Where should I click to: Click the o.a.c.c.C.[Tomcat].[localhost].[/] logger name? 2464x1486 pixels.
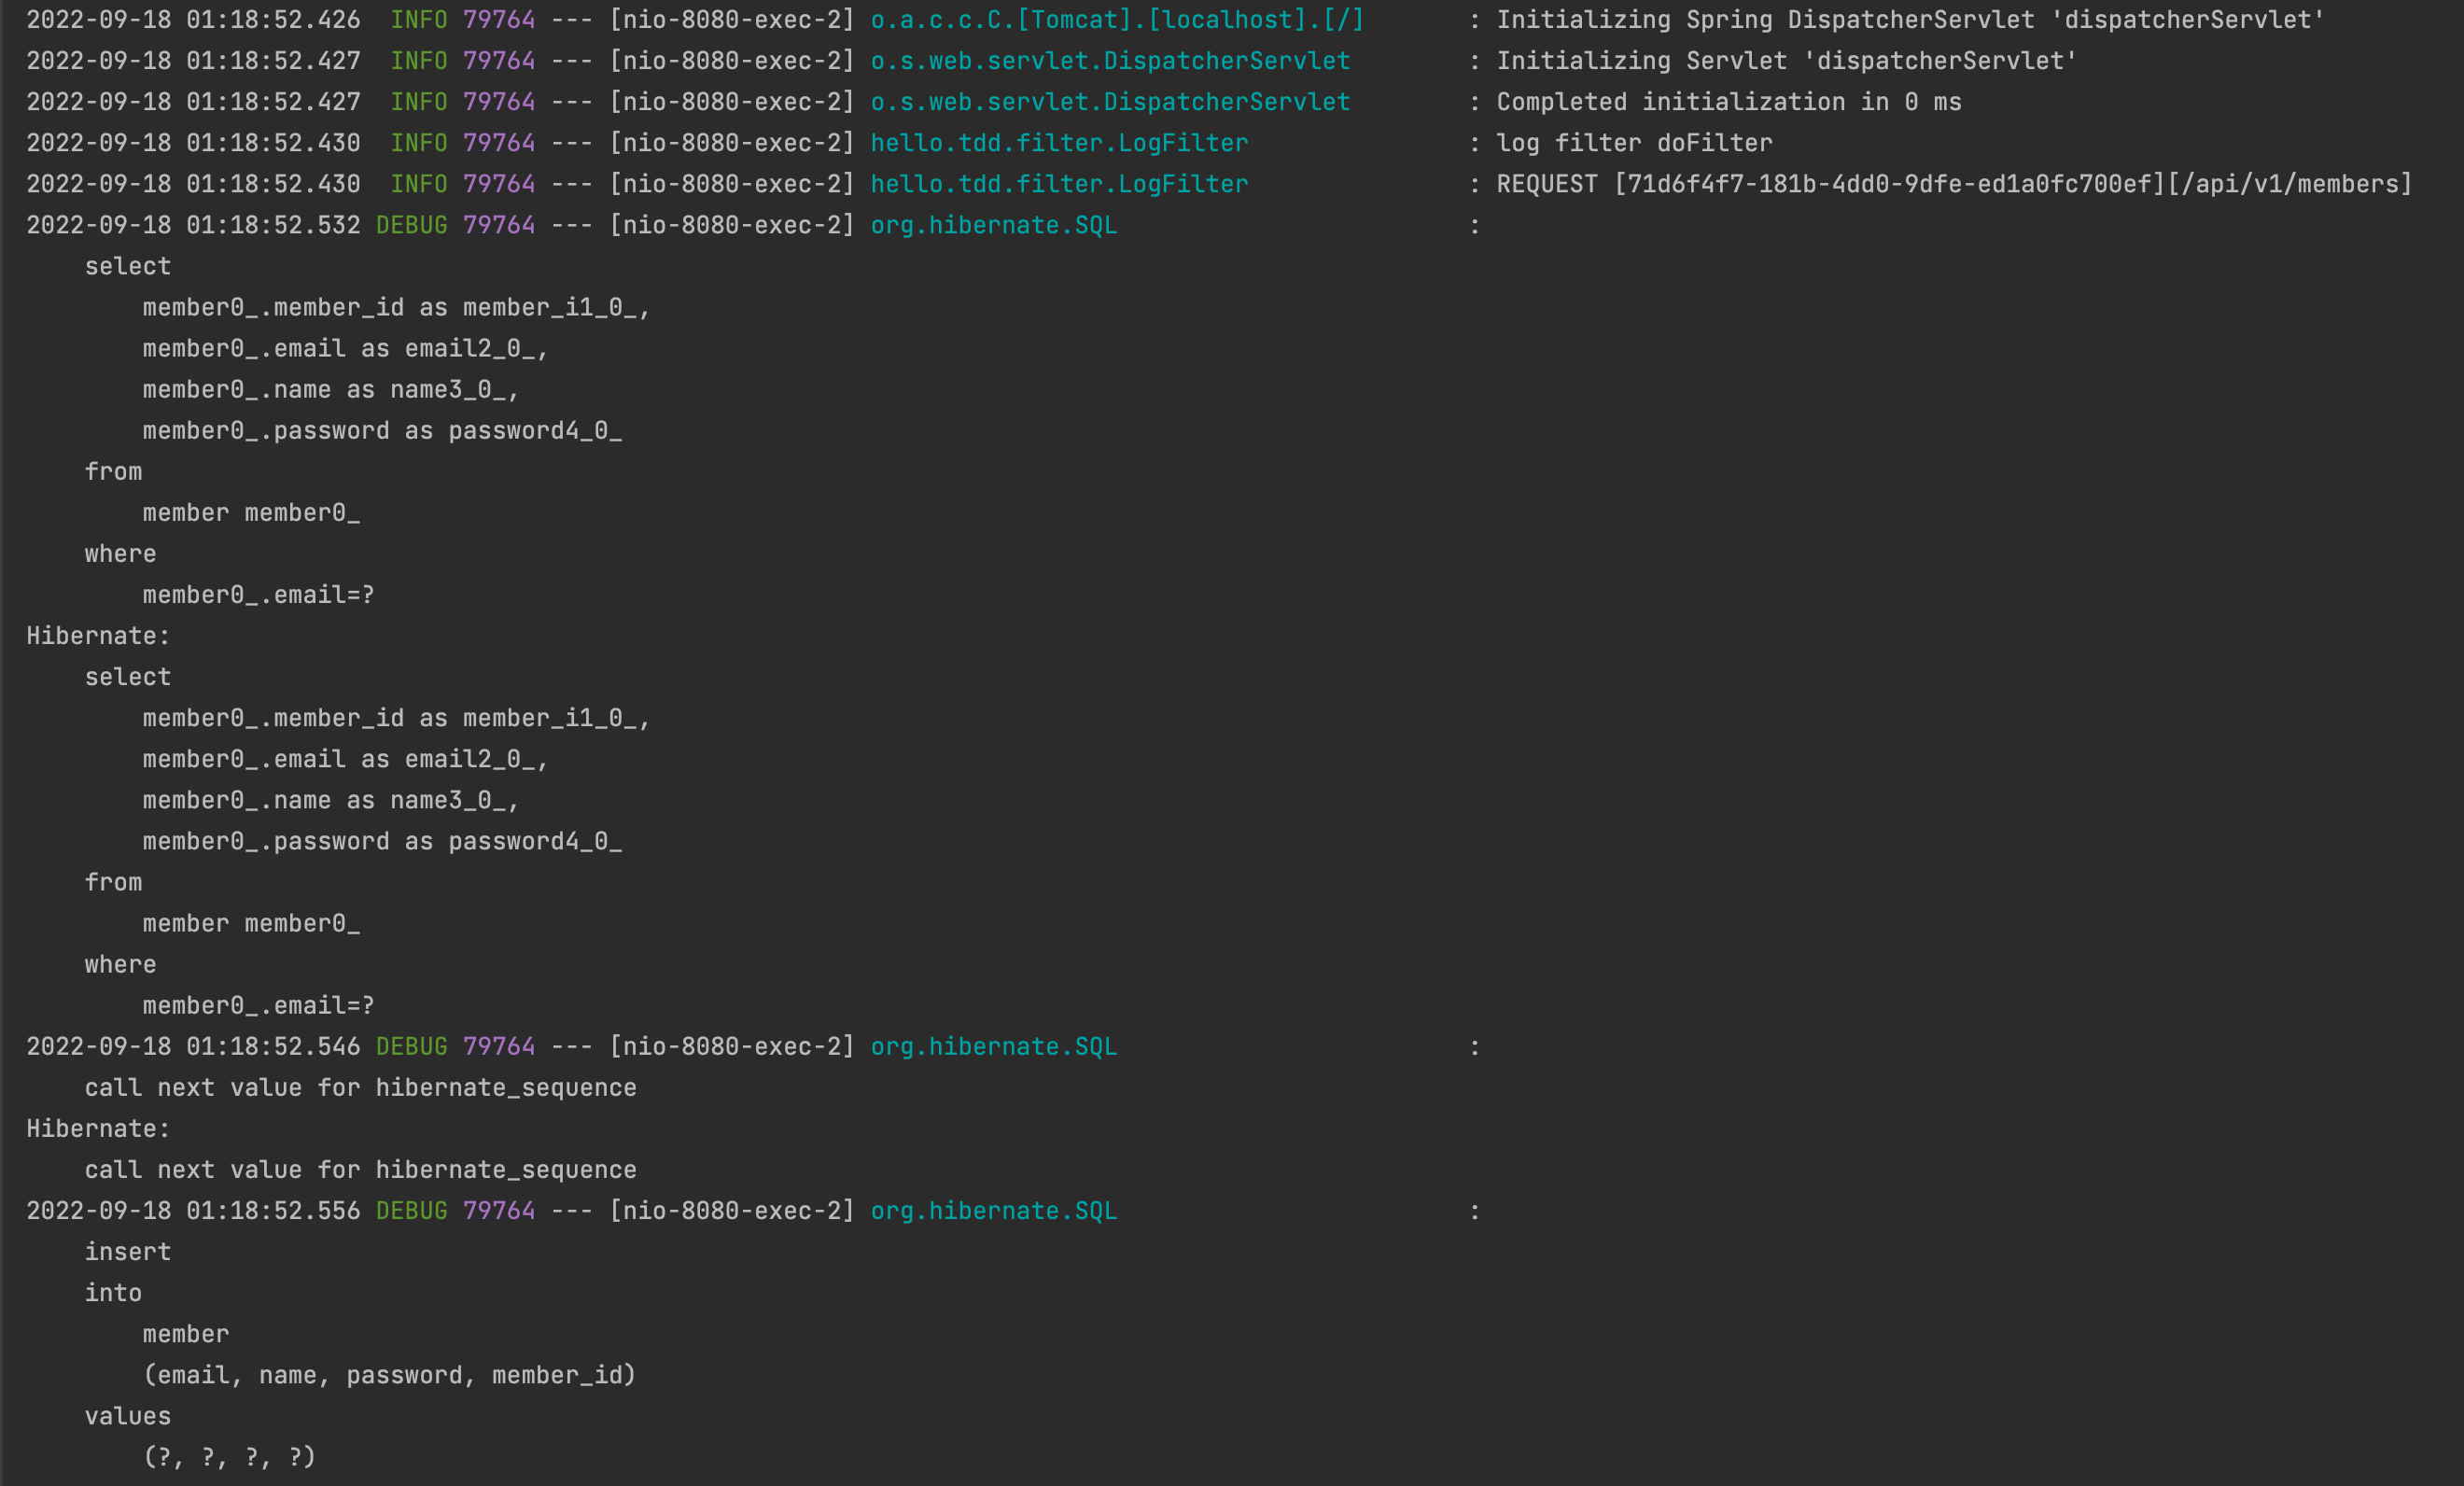click(x=1117, y=20)
